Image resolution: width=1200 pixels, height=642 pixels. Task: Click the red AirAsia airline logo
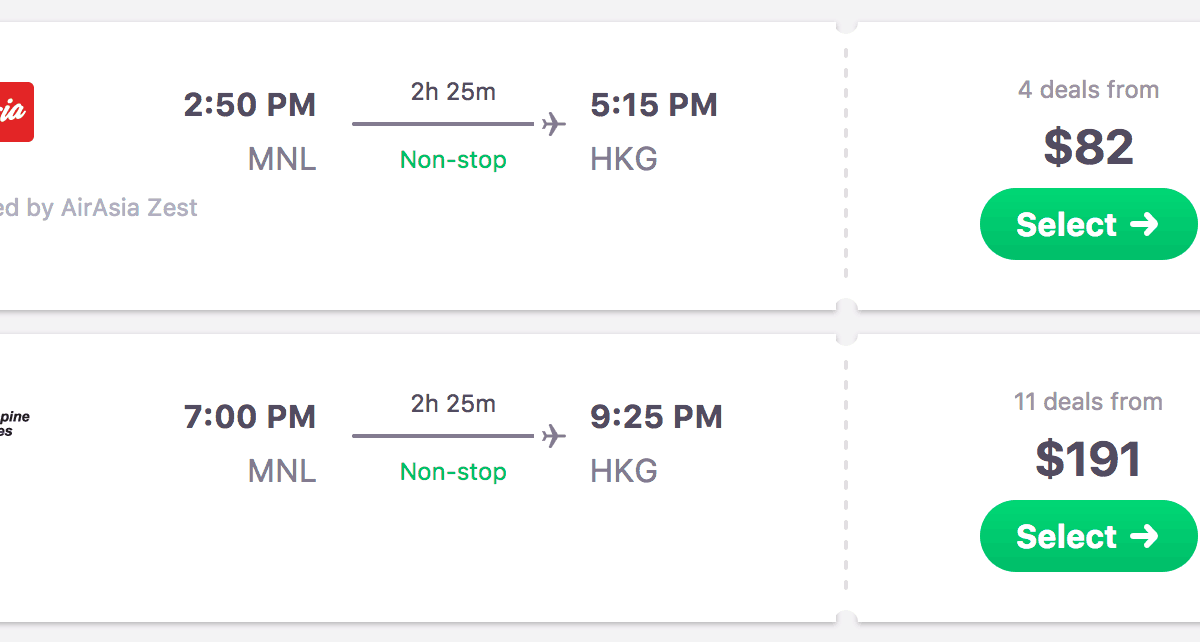[16, 111]
